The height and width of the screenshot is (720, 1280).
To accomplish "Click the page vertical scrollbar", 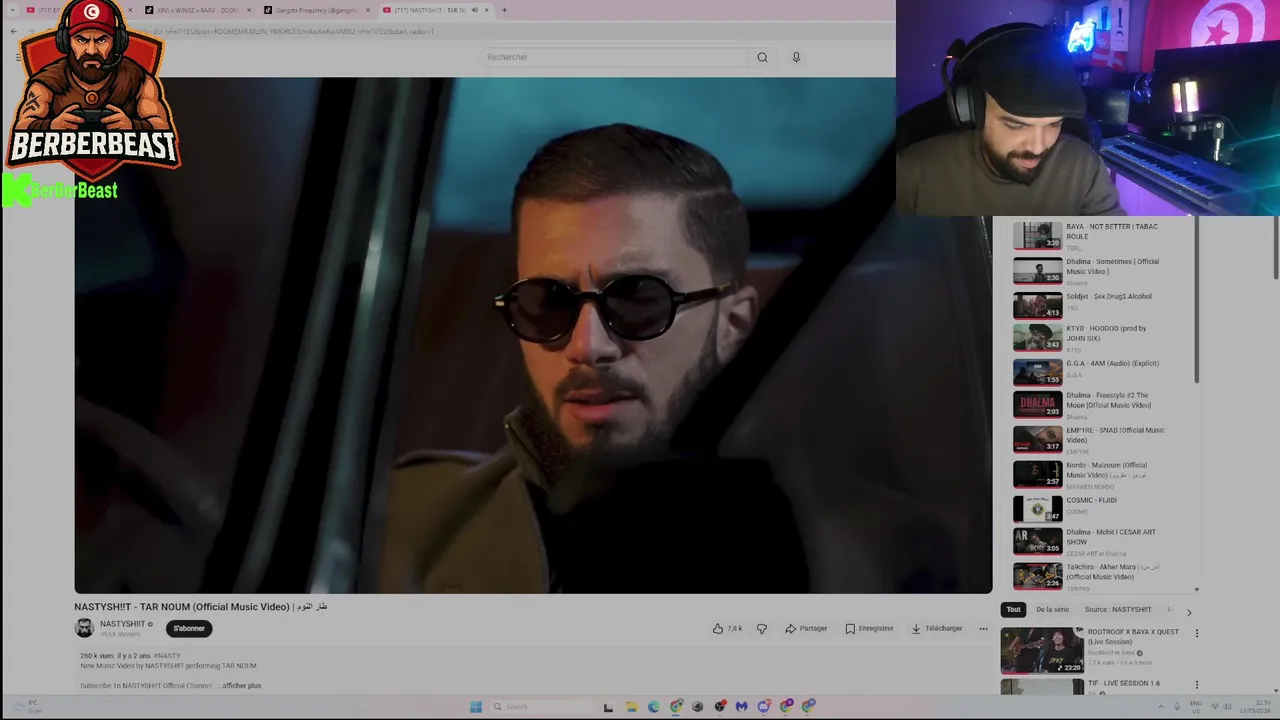I will 1276,248.
